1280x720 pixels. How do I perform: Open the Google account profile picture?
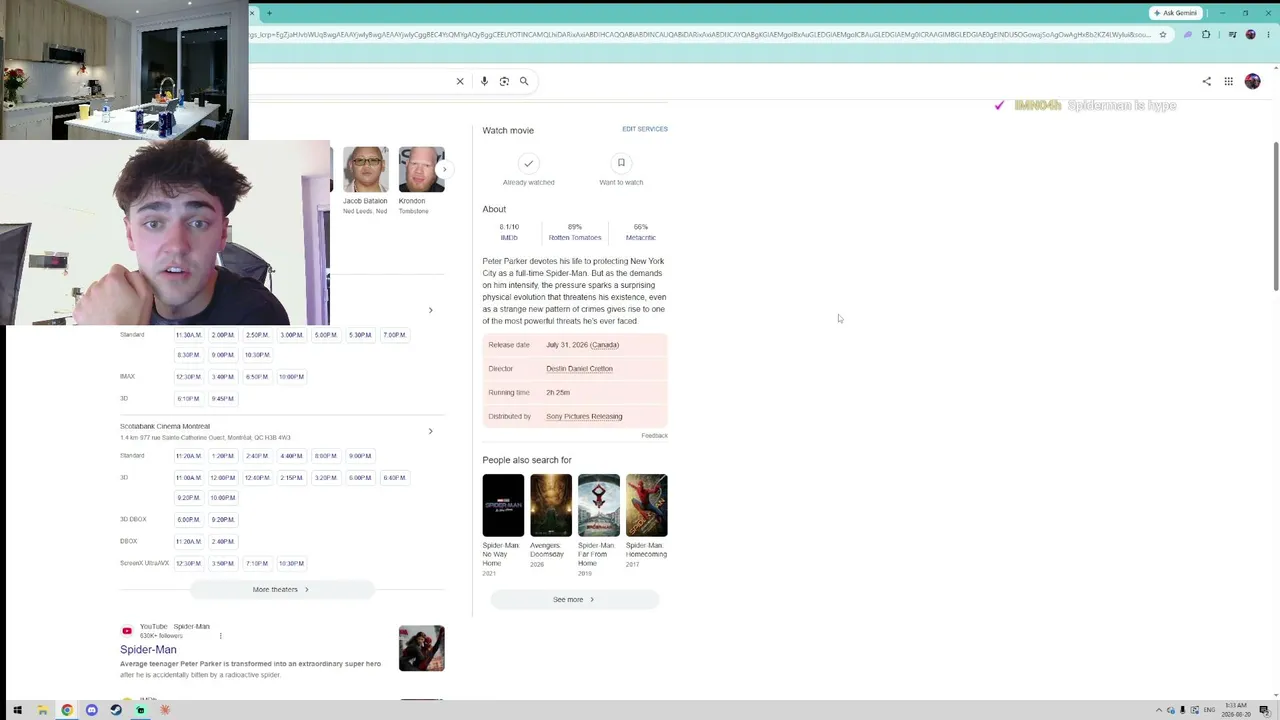(x=1252, y=81)
